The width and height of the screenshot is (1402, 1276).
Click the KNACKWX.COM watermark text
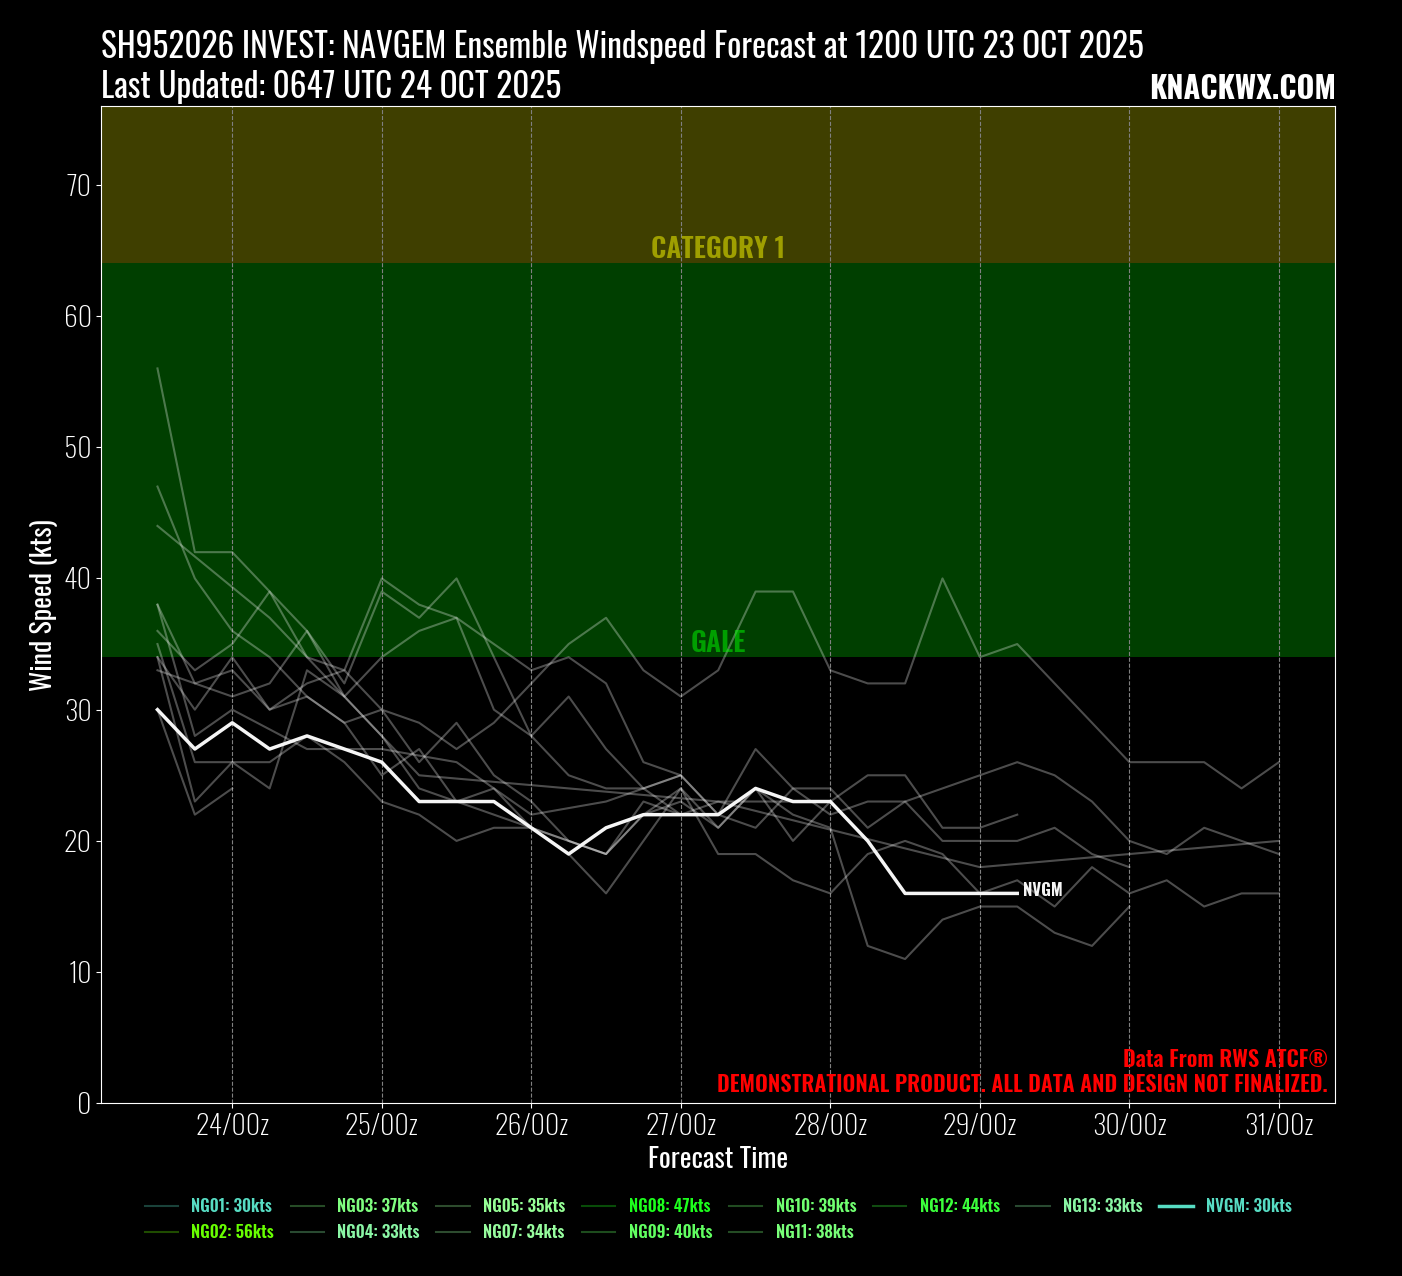1242,87
